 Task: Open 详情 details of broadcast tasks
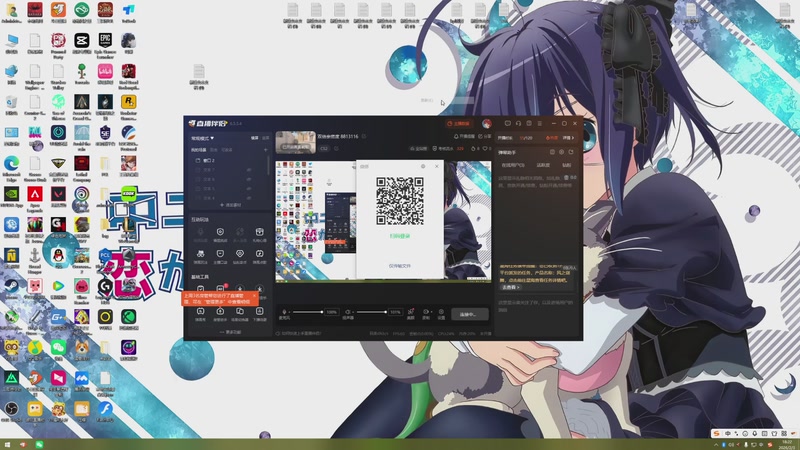tap(568, 138)
